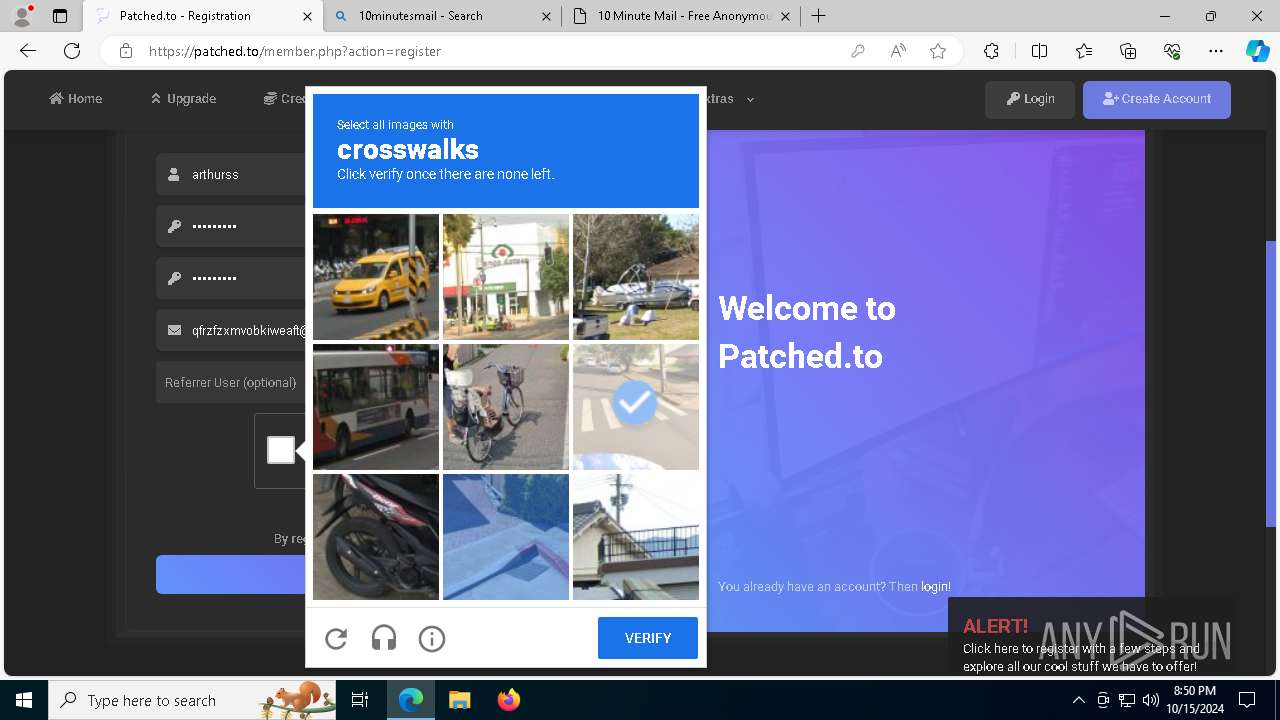The image size is (1280, 720).
Task: Open the Upgrade menu item
Action: 183,99
